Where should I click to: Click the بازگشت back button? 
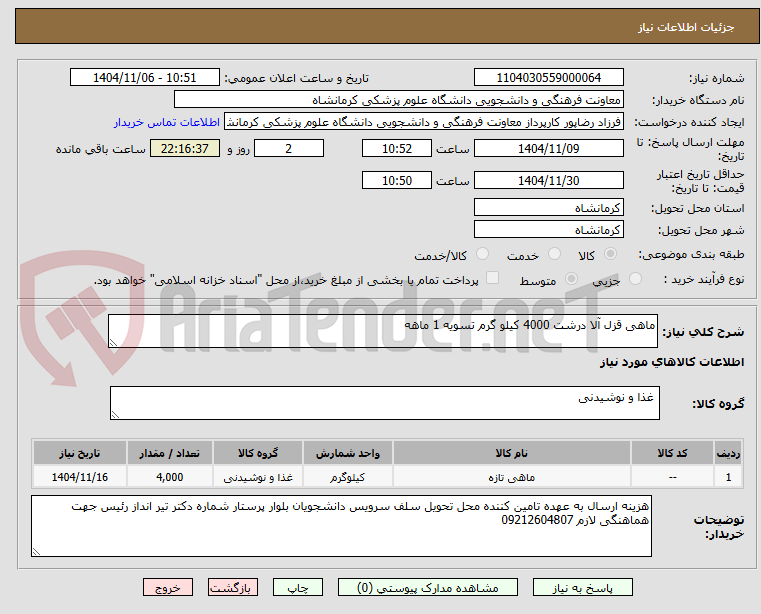coord(232,587)
